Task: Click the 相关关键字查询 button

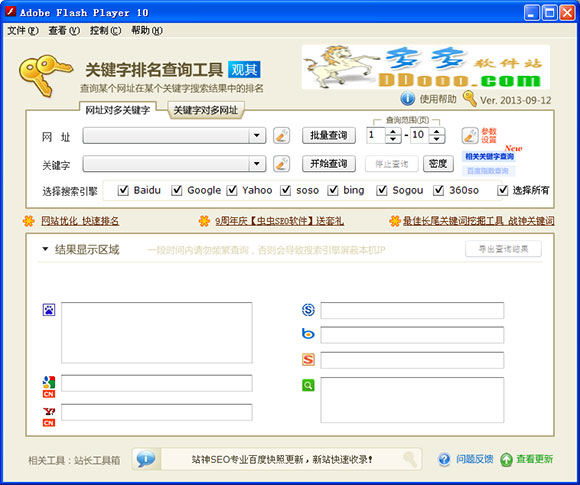Action: [489, 156]
